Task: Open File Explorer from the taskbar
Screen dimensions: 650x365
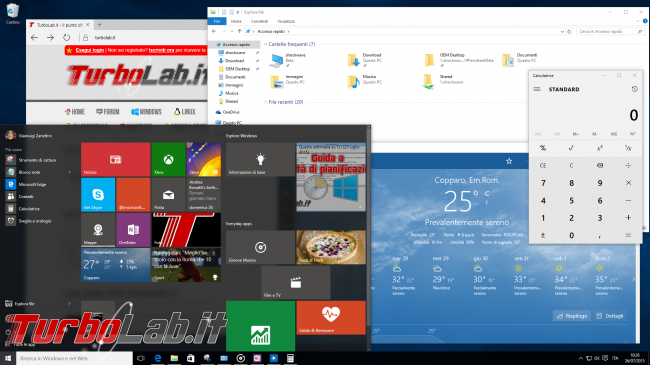Action: click(174, 358)
